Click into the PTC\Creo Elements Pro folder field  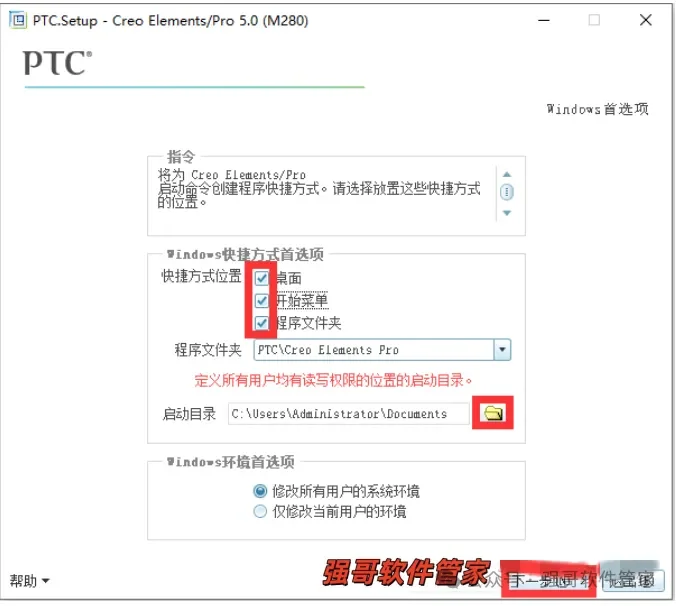[374, 350]
